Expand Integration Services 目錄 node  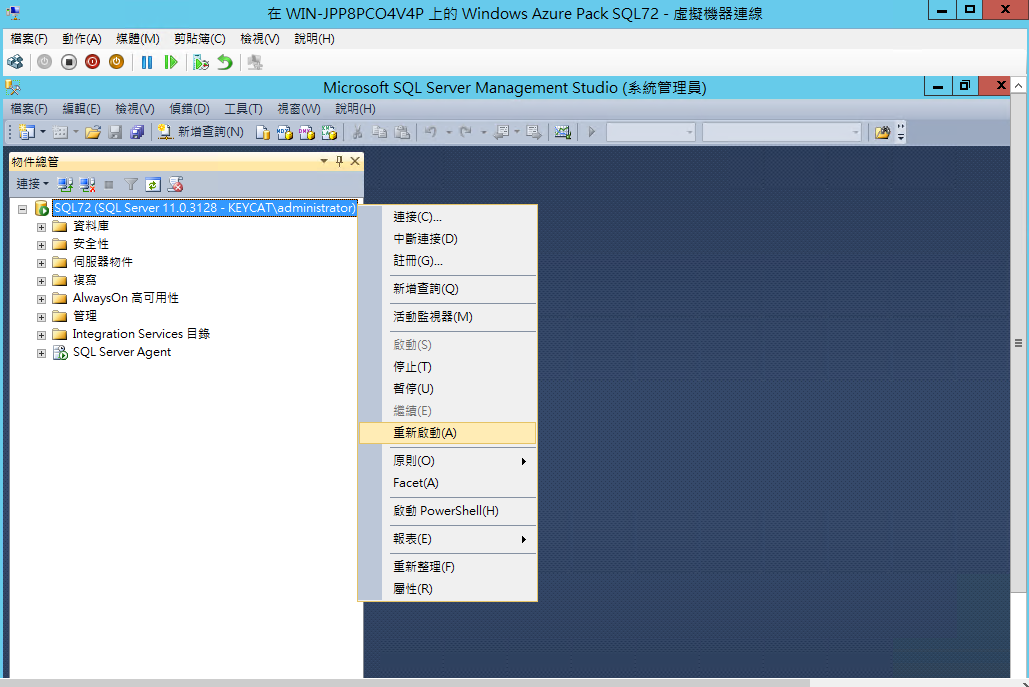[x=41, y=335]
